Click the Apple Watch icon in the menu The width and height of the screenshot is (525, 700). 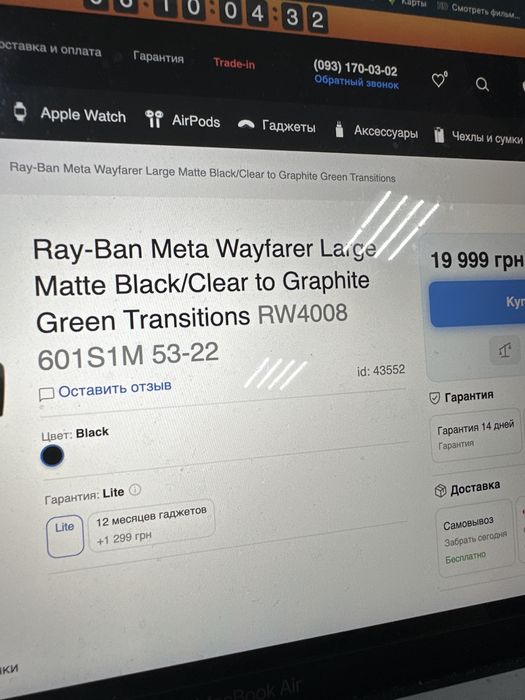[x=20, y=112]
